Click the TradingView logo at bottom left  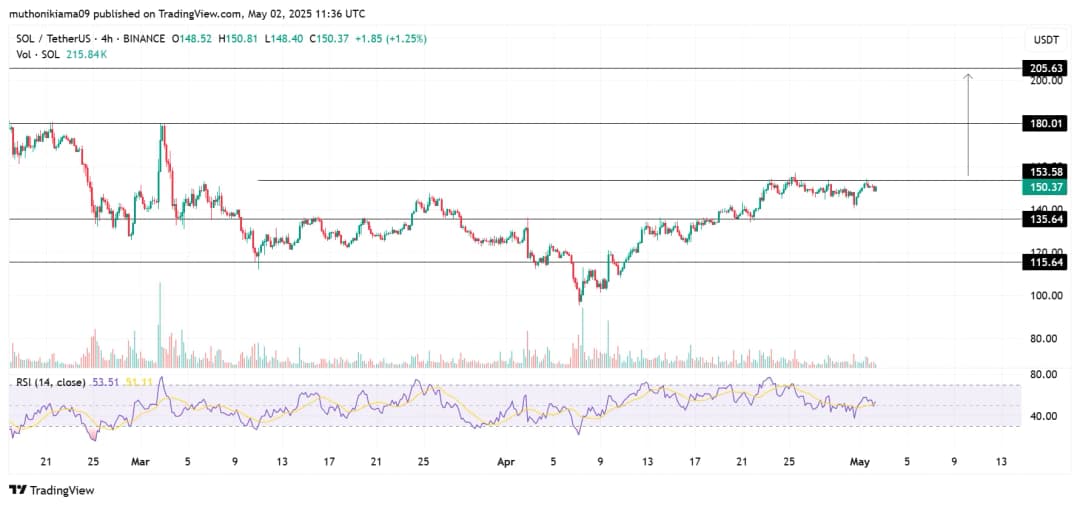[50, 490]
